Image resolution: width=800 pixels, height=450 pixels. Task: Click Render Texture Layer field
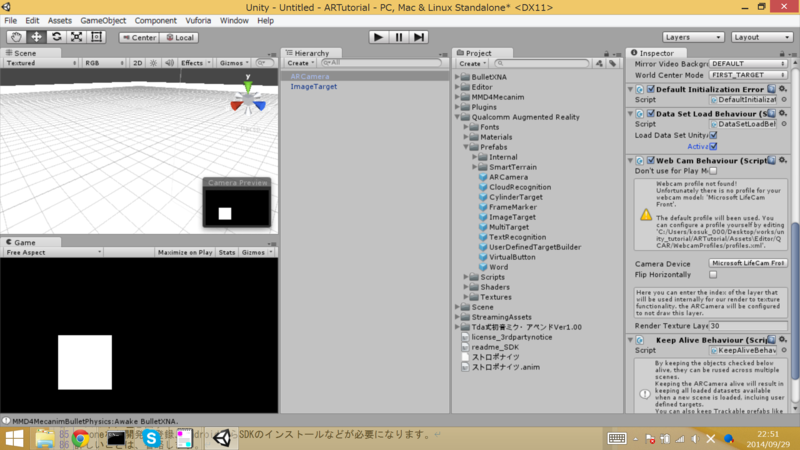pyautogui.click(x=748, y=326)
